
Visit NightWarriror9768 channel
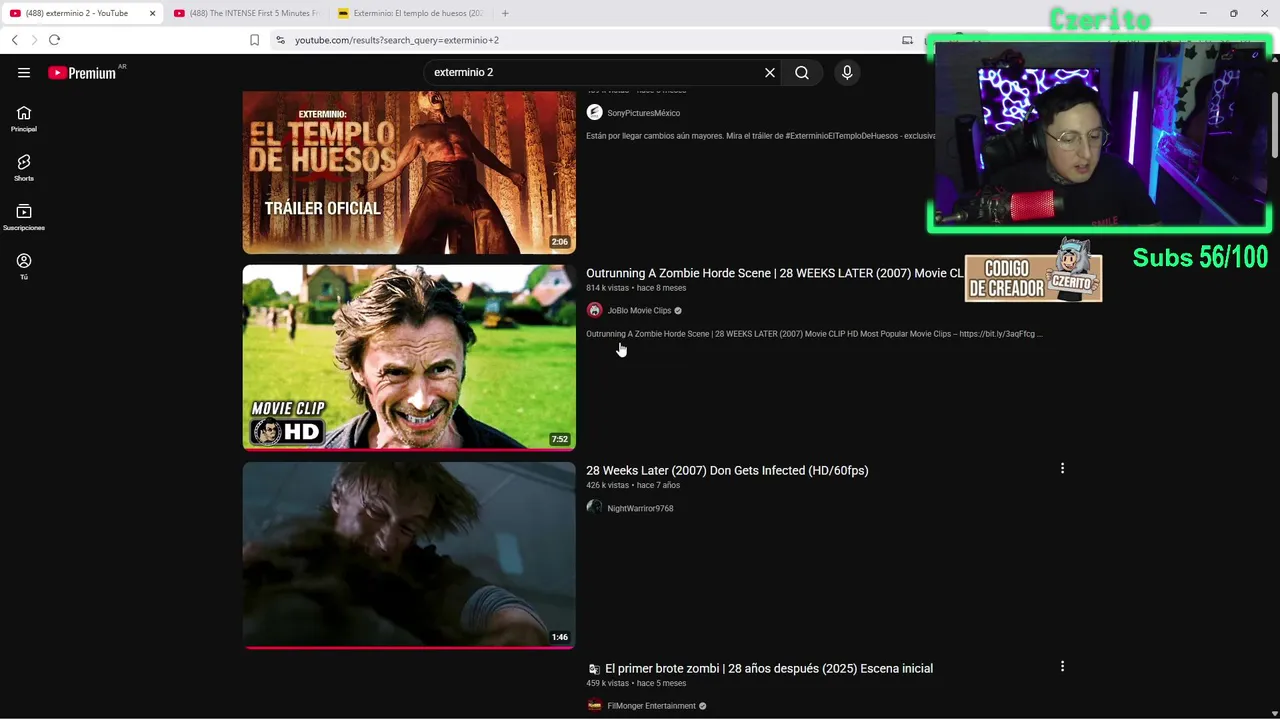[x=640, y=508]
